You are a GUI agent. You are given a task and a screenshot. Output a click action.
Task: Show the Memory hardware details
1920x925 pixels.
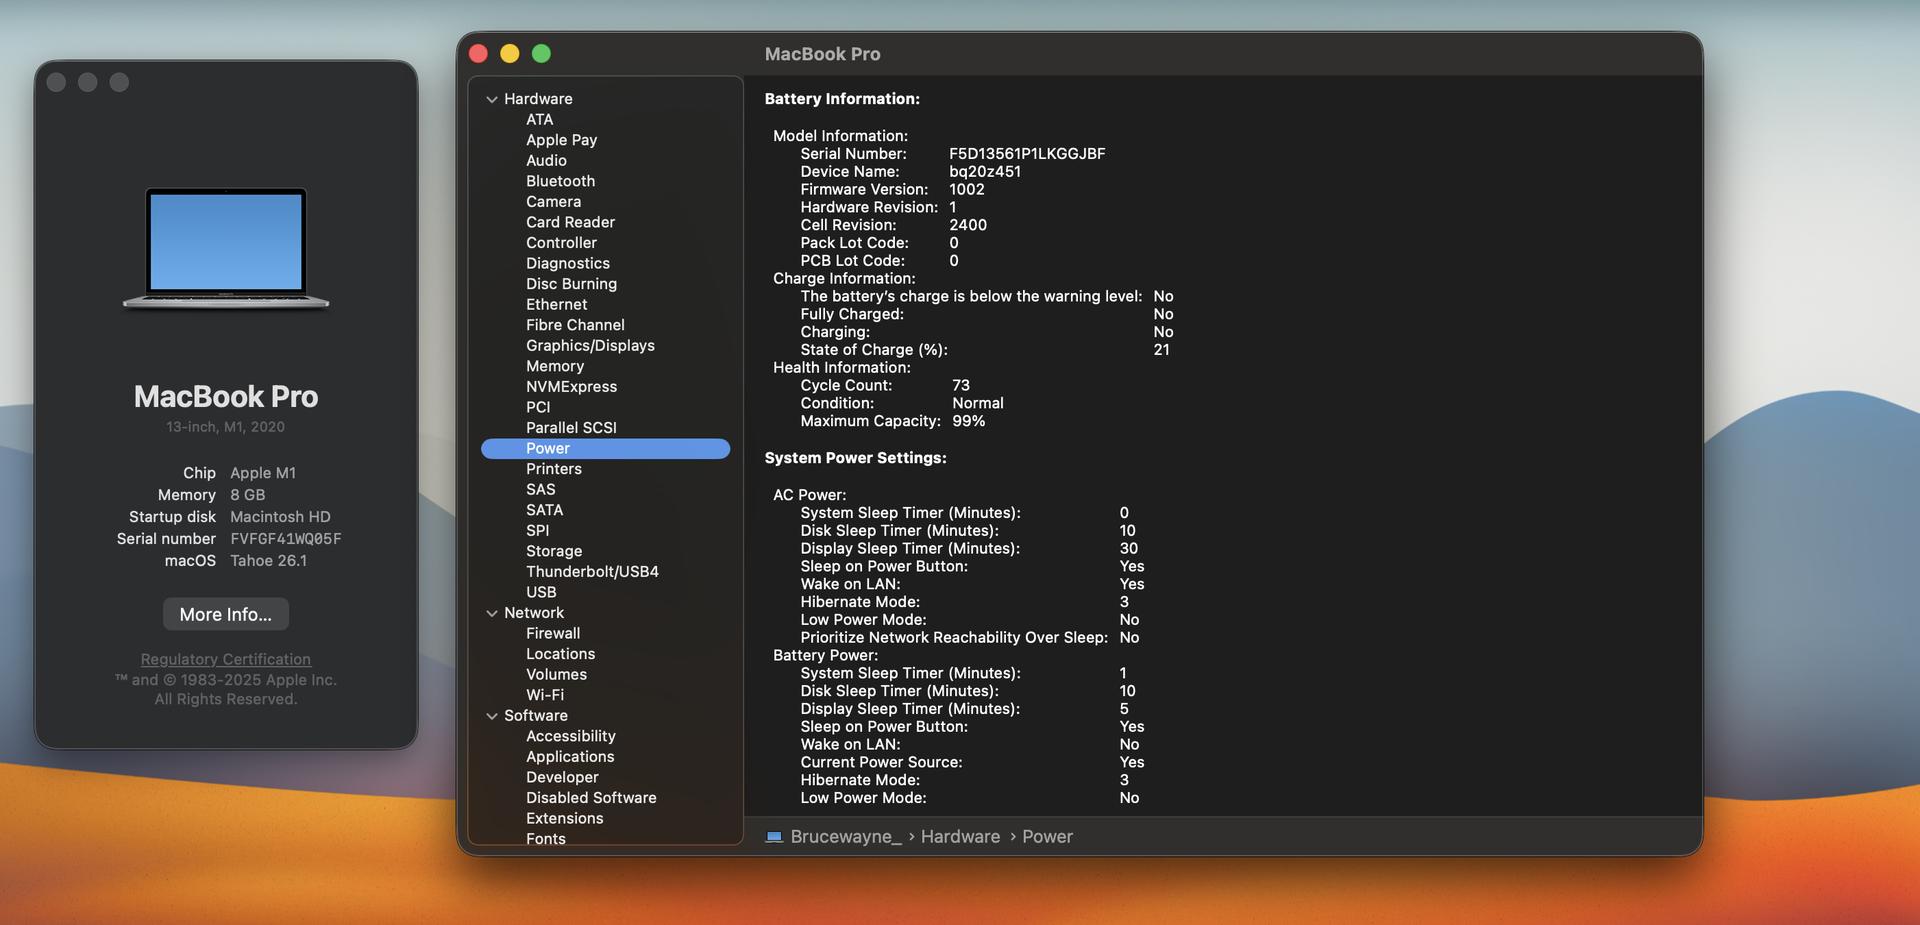coord(555,366)
